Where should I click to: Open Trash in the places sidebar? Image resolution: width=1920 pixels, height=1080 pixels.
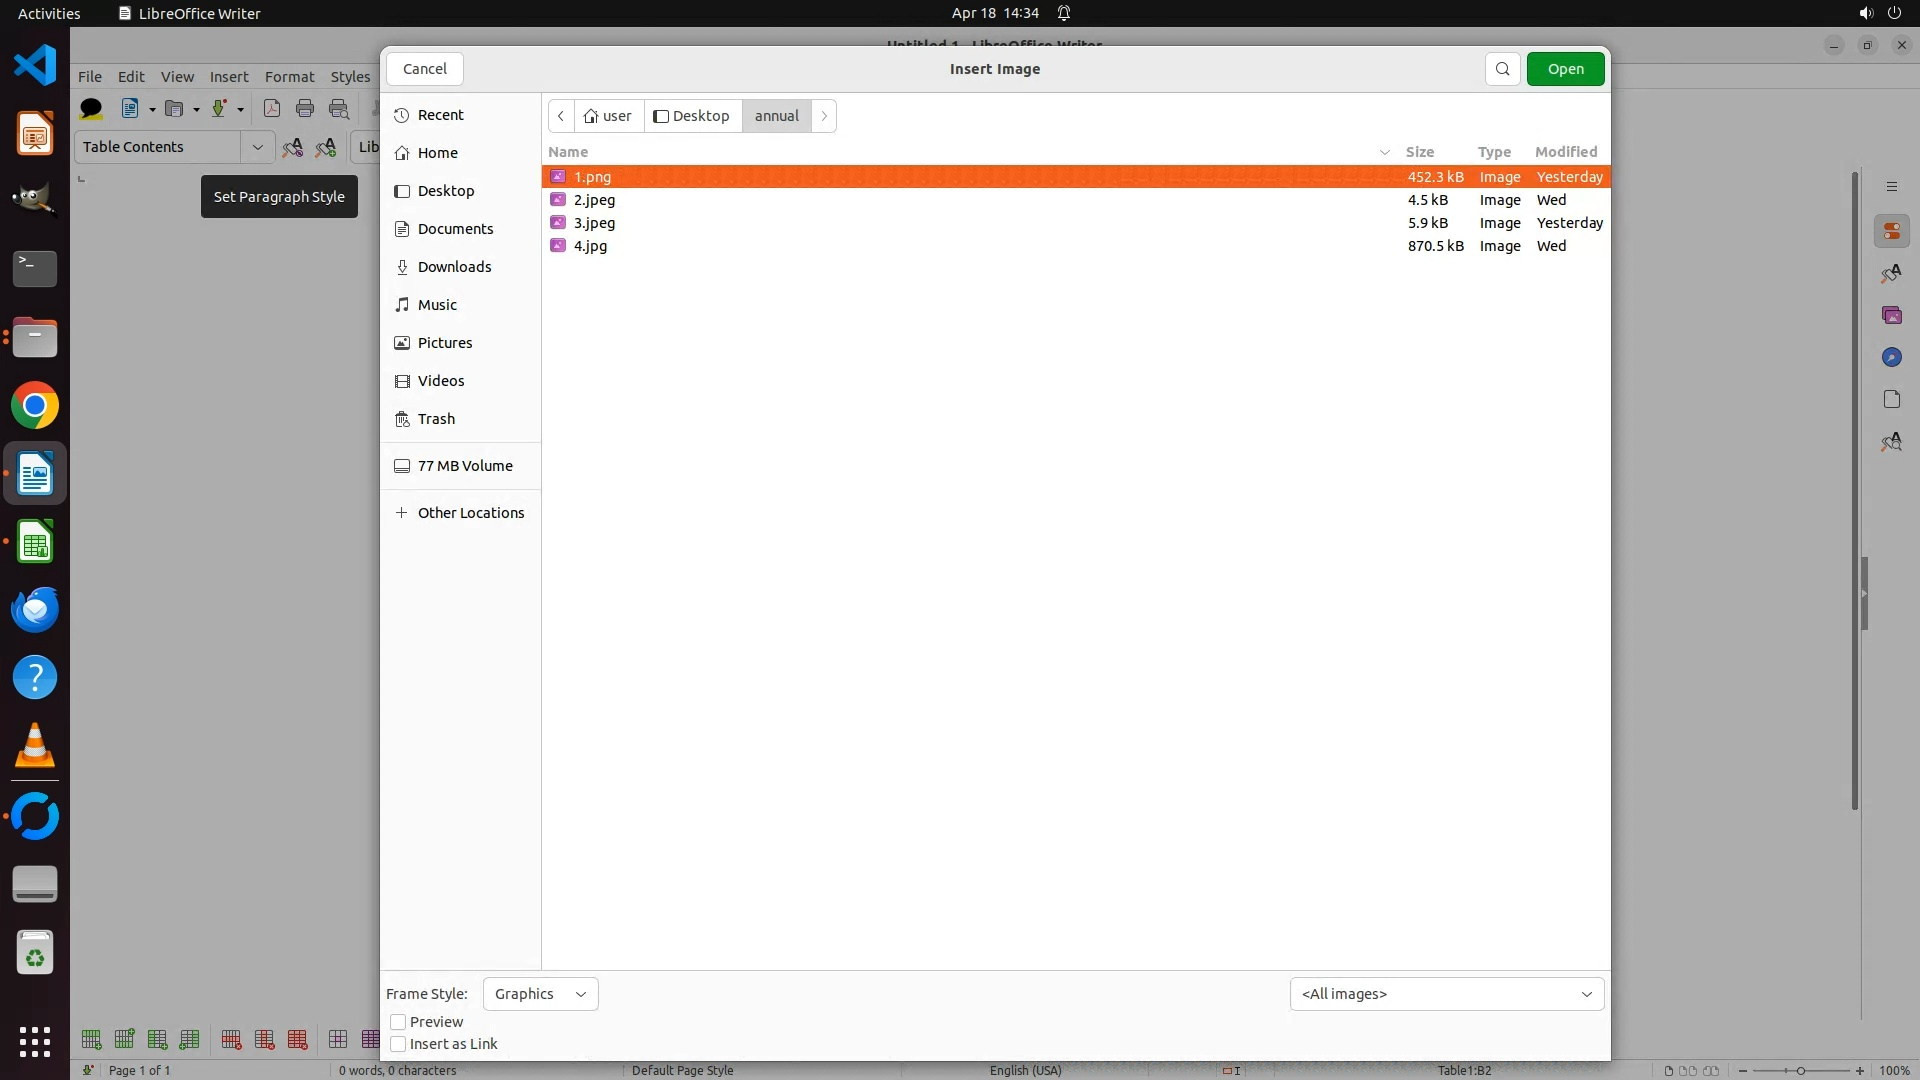click(436, 419)
